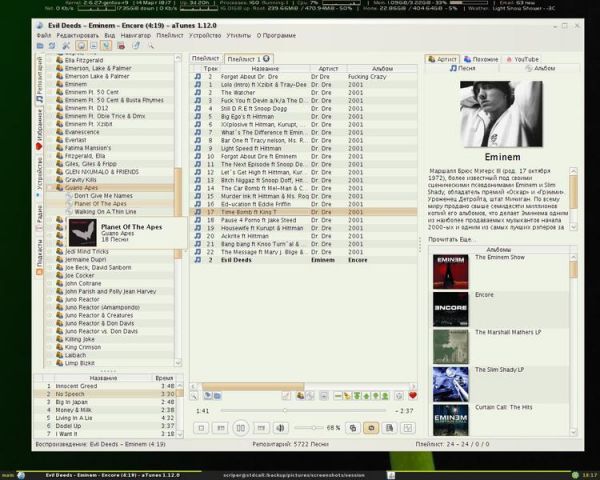Open the Encore album cover thumbnail
Viewport: 600px width, 480px height.
pos(450,309)
